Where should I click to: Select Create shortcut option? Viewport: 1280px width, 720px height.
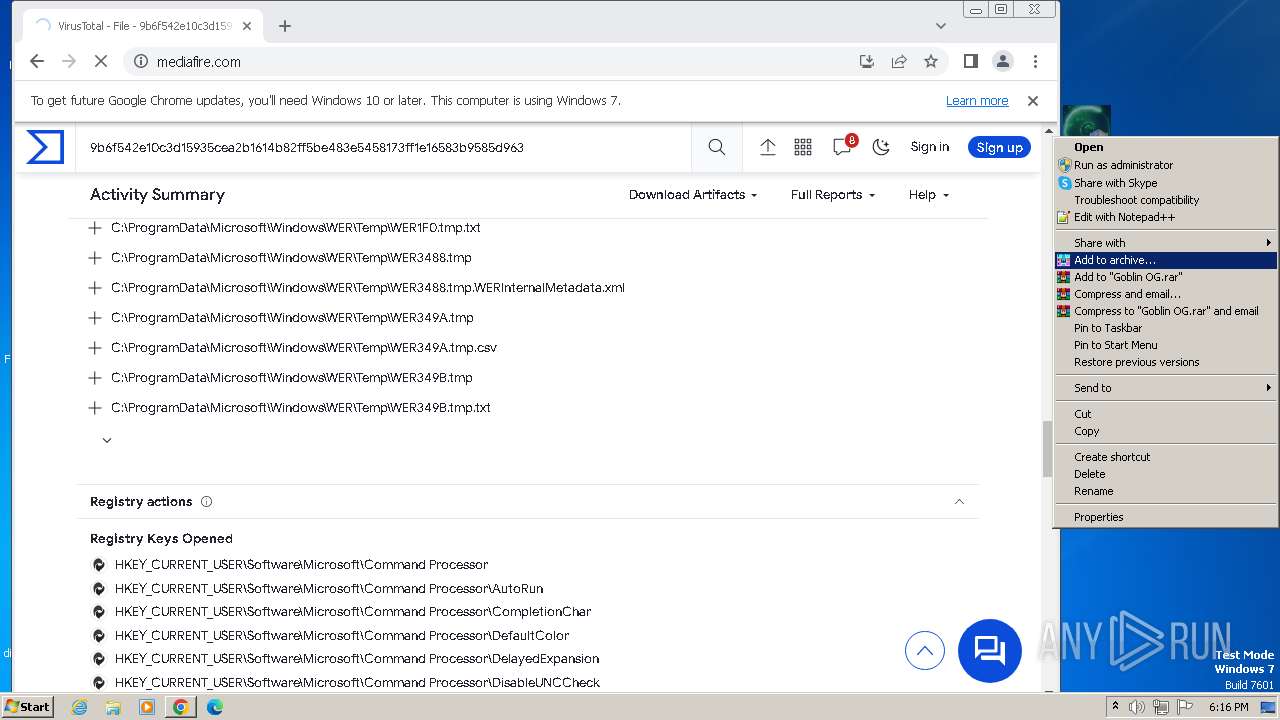tap(1166, 457)
